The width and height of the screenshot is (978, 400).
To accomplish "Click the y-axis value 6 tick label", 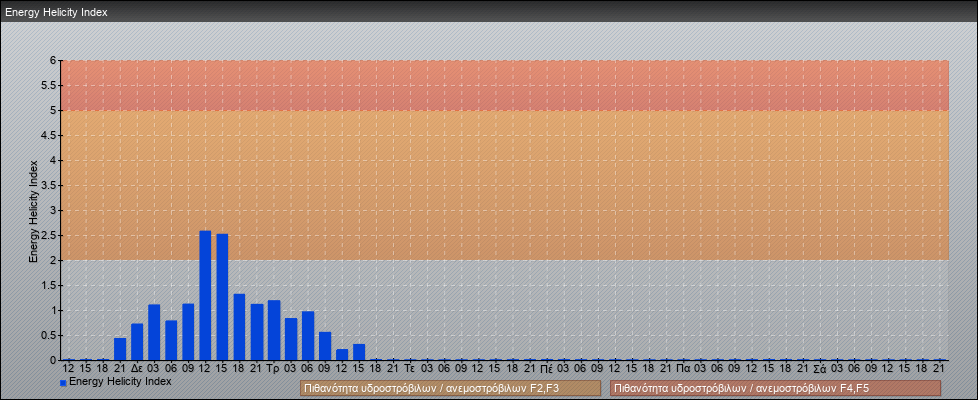I will pyautogui.click(x=53, y=60).
